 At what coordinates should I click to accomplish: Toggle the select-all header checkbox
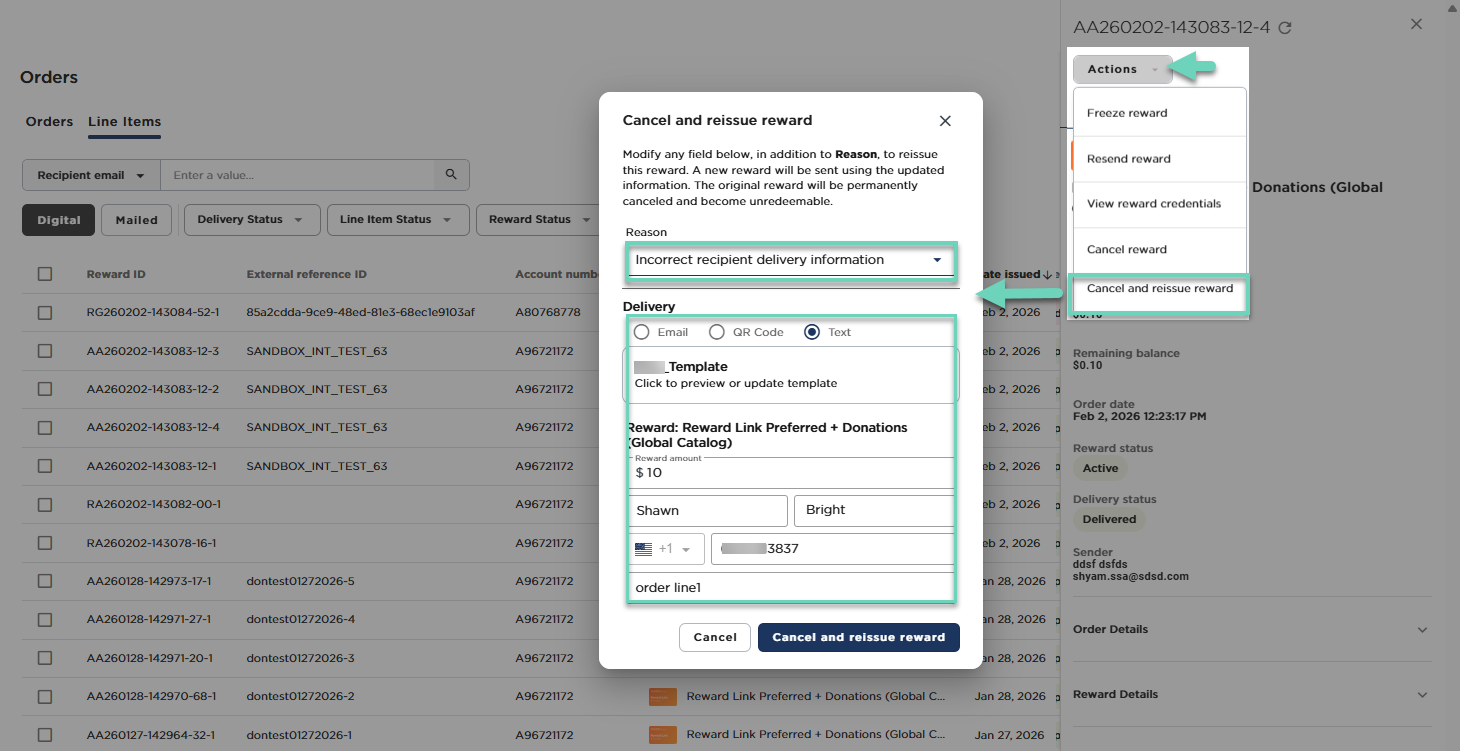tap(45, 274)
